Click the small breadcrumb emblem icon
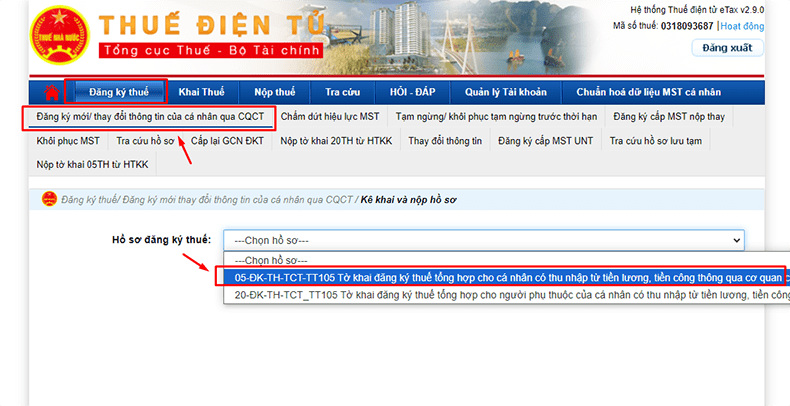The width and height of the screenshot is (790, 406). click(49, 199)
